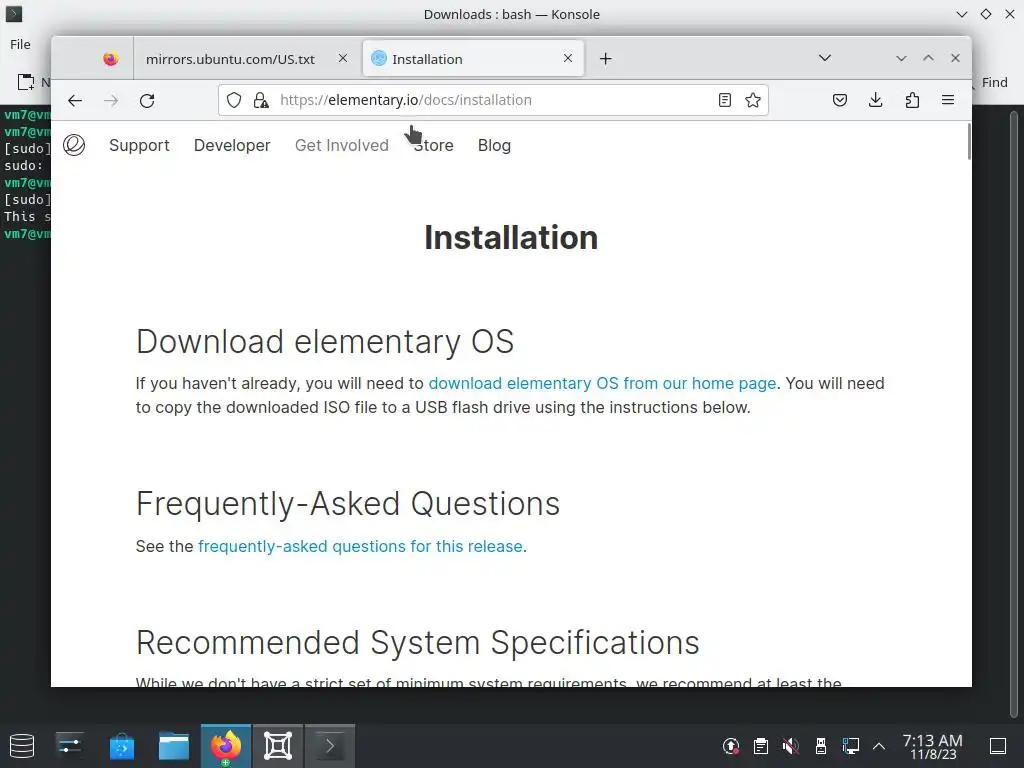The image size is (1024, 768).
Task: Select the Installation tab
Action: click(x=473, y=59)
